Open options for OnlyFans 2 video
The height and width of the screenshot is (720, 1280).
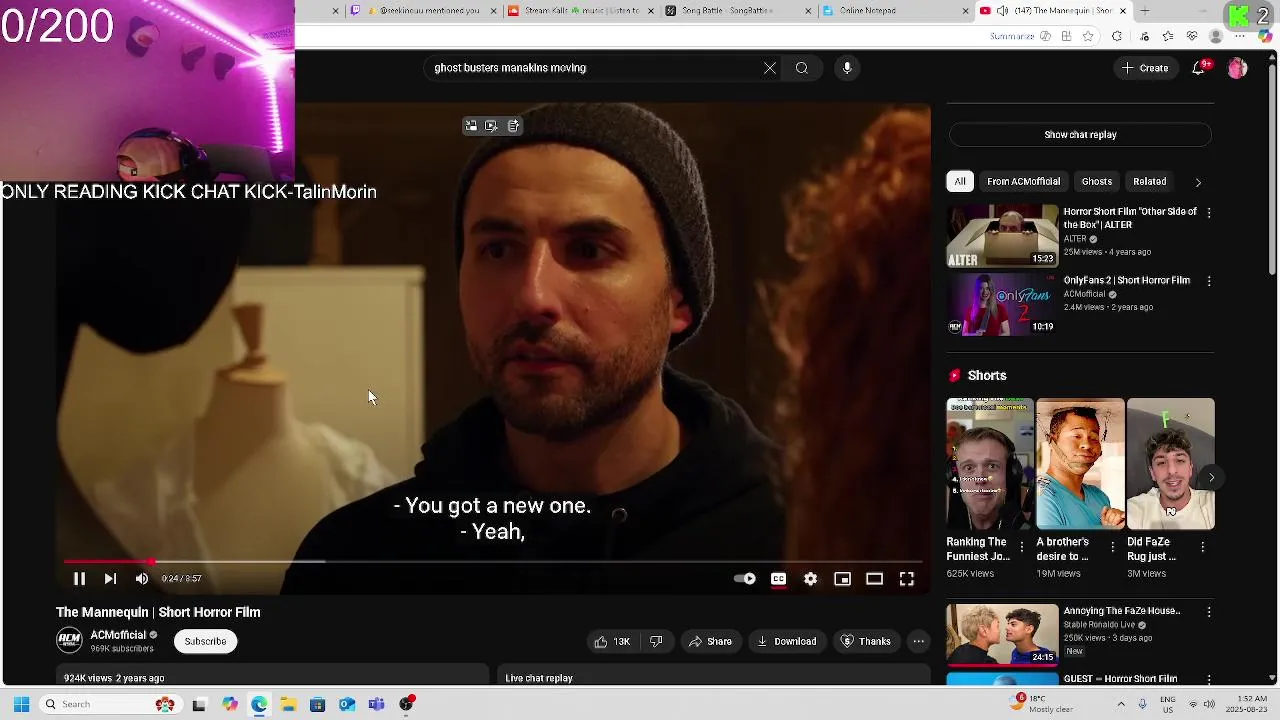(x=1209, y=281)
